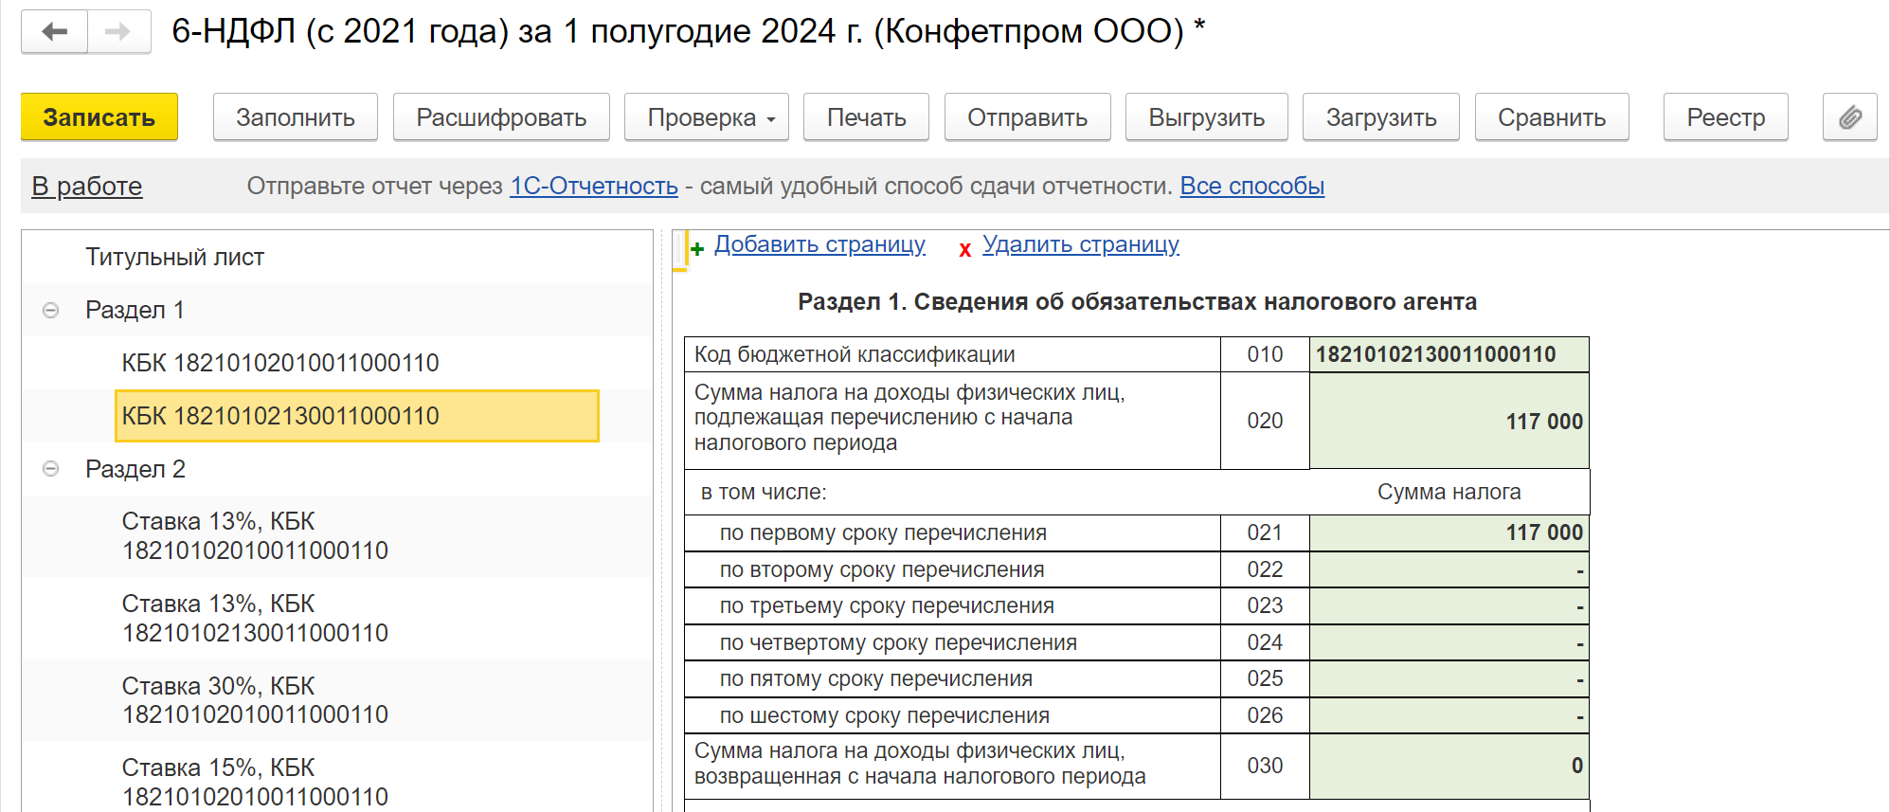Open attachments via the paperclip icon
This screenshot has width=1890, height=812.
[1849, 117]
